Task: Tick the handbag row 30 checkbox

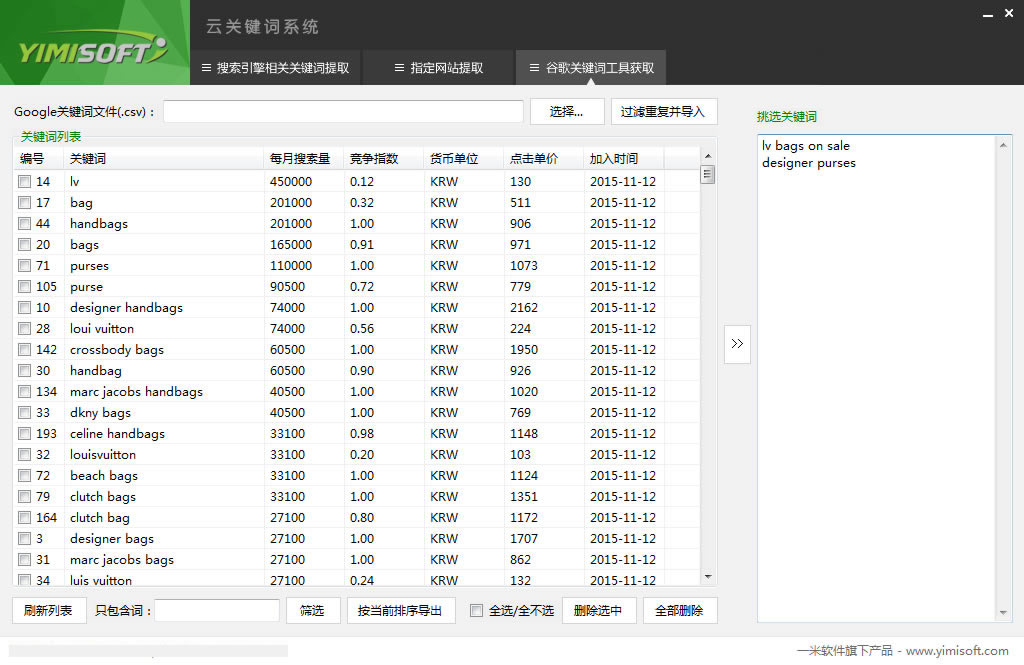Action: (25, 370)
